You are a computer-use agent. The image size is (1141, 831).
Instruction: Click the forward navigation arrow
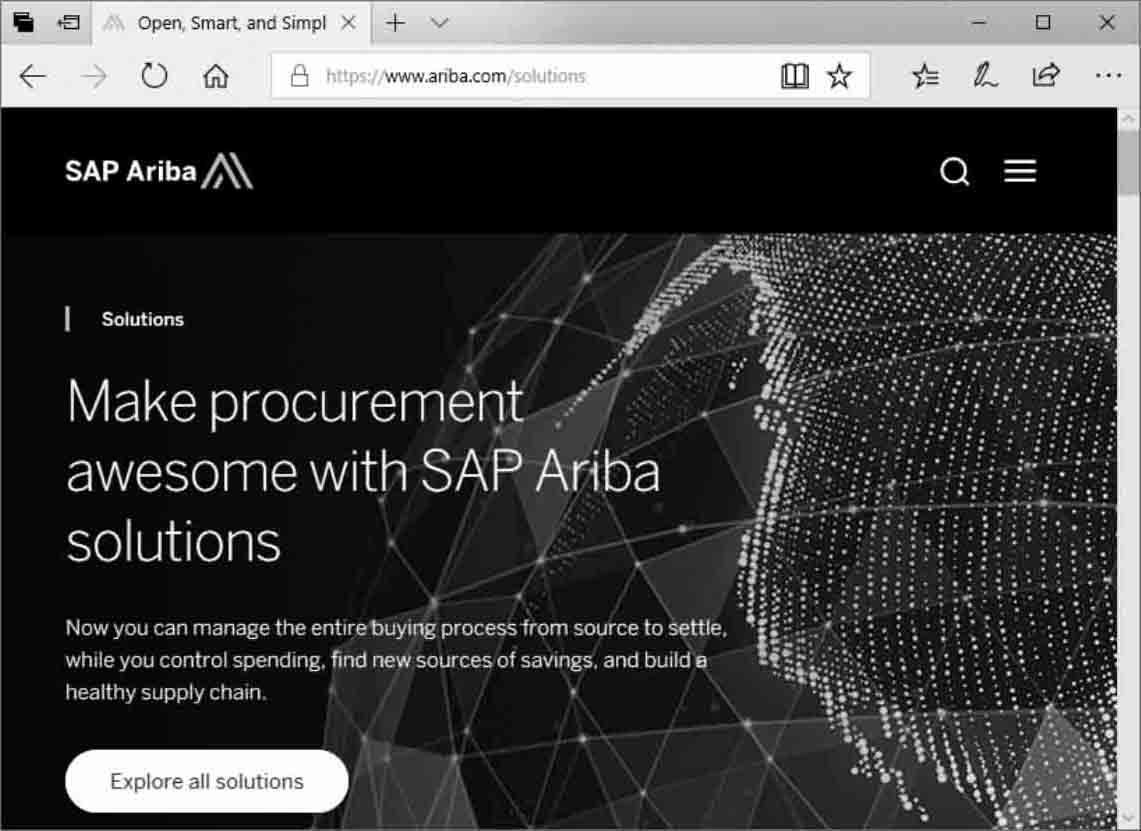tap(94, 76)
